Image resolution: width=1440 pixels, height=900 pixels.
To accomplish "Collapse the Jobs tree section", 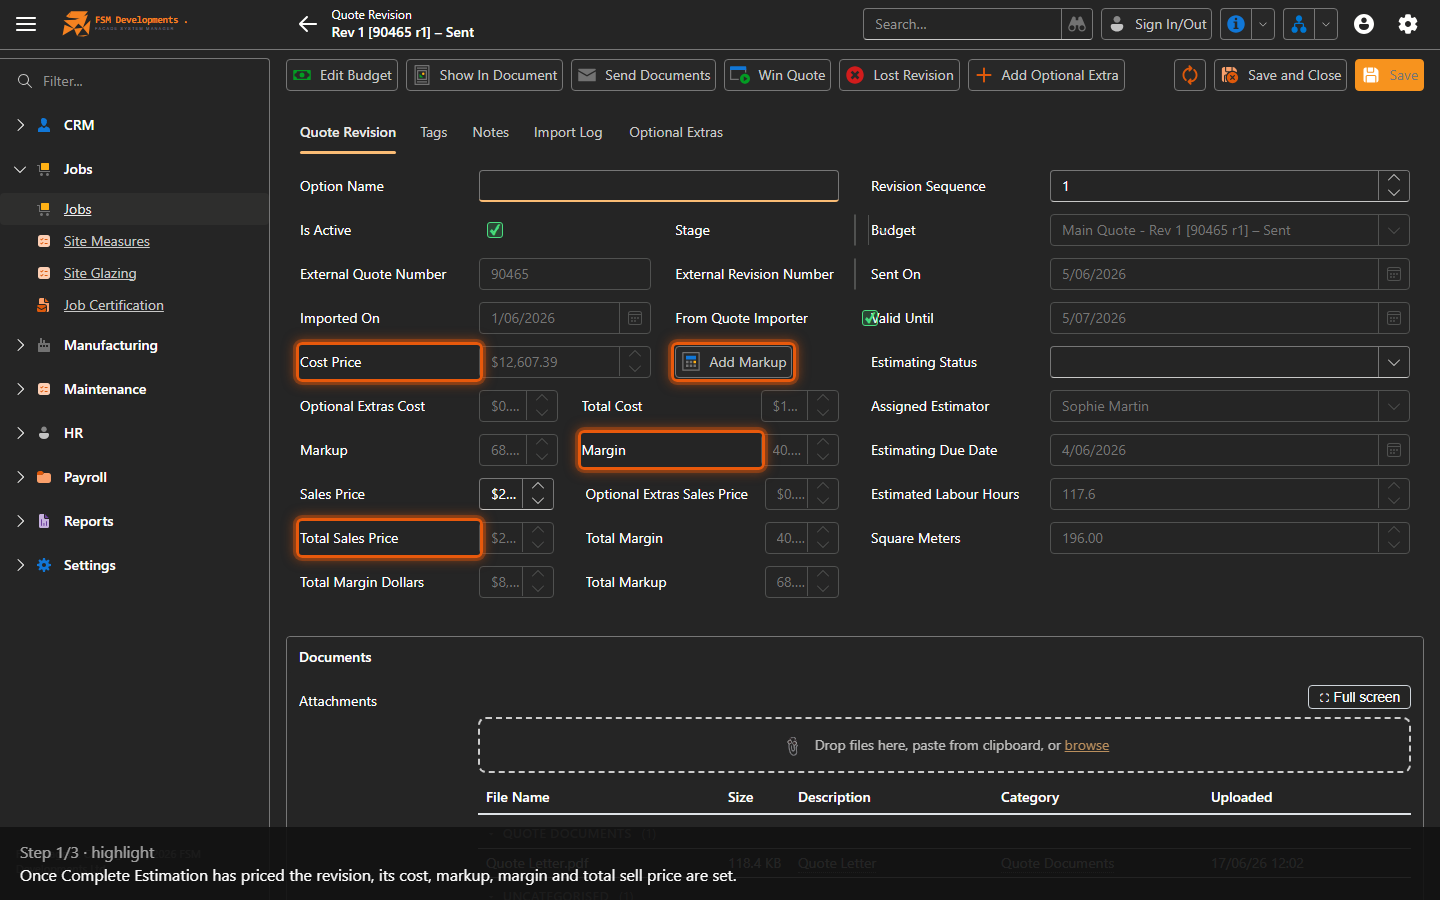I will coord(20,169).
